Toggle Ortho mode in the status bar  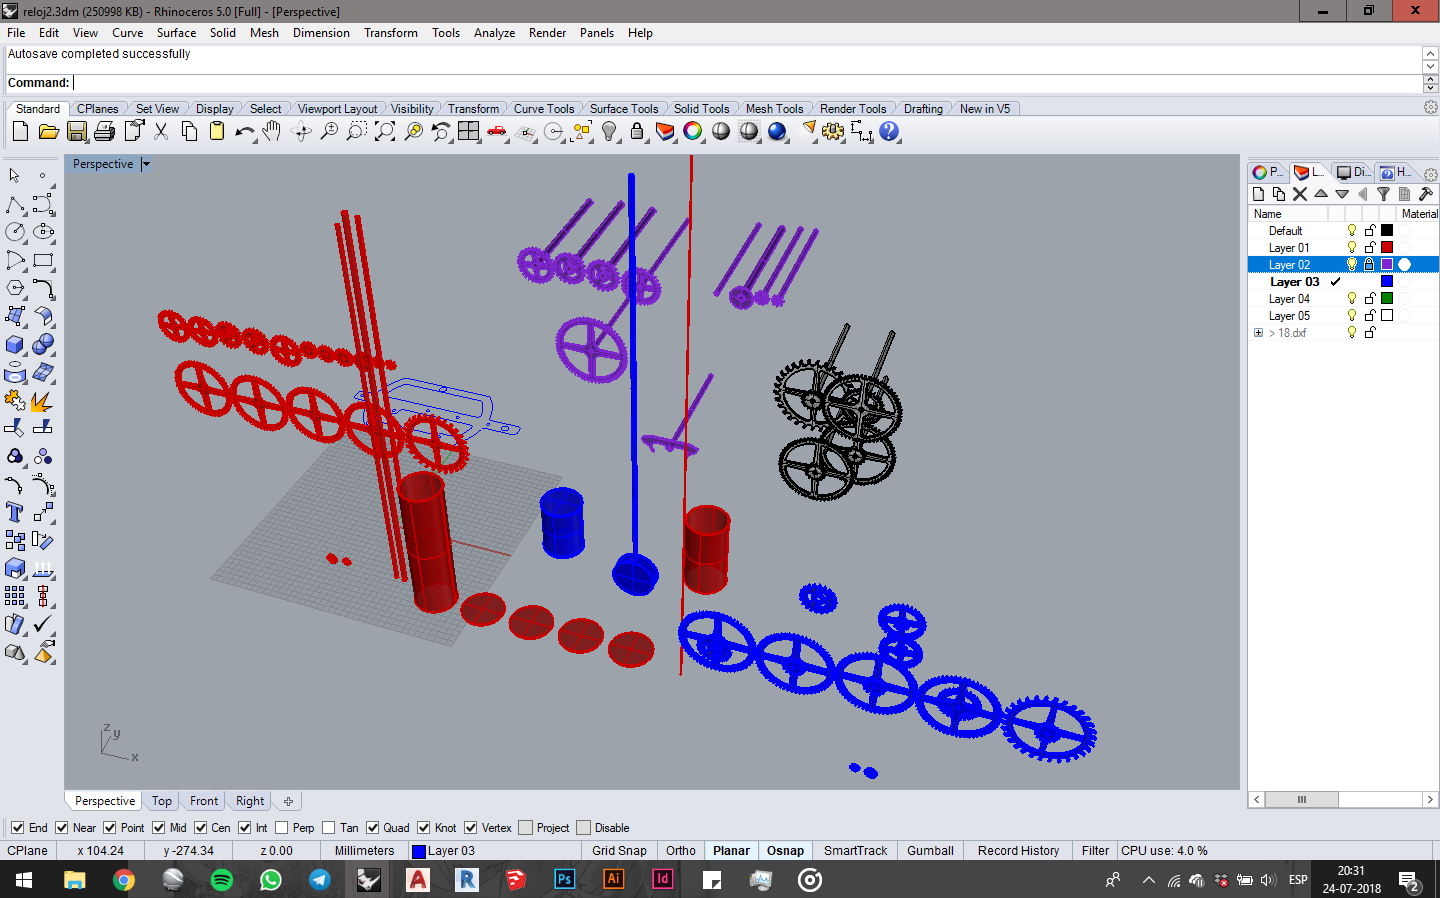tap(681, 851)
